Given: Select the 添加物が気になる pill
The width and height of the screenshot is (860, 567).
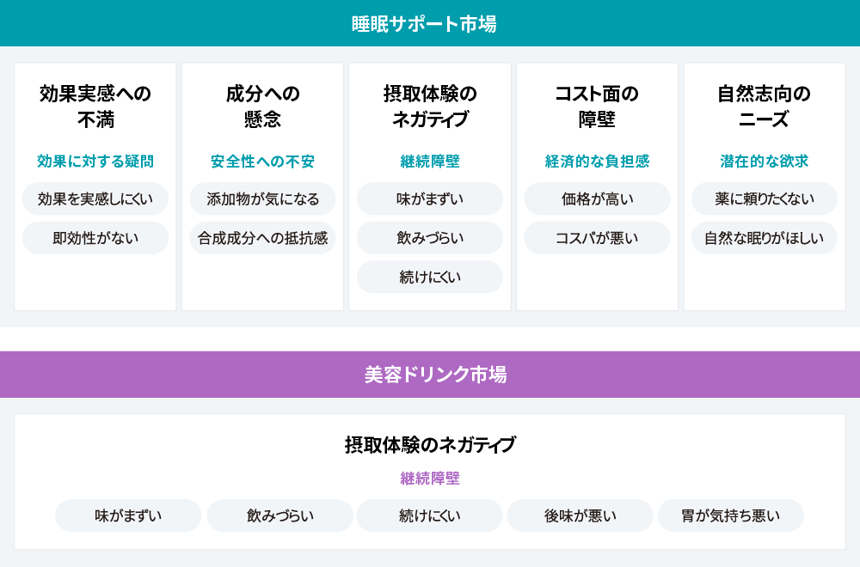Looking at the screenshot, I should point(263,199).
